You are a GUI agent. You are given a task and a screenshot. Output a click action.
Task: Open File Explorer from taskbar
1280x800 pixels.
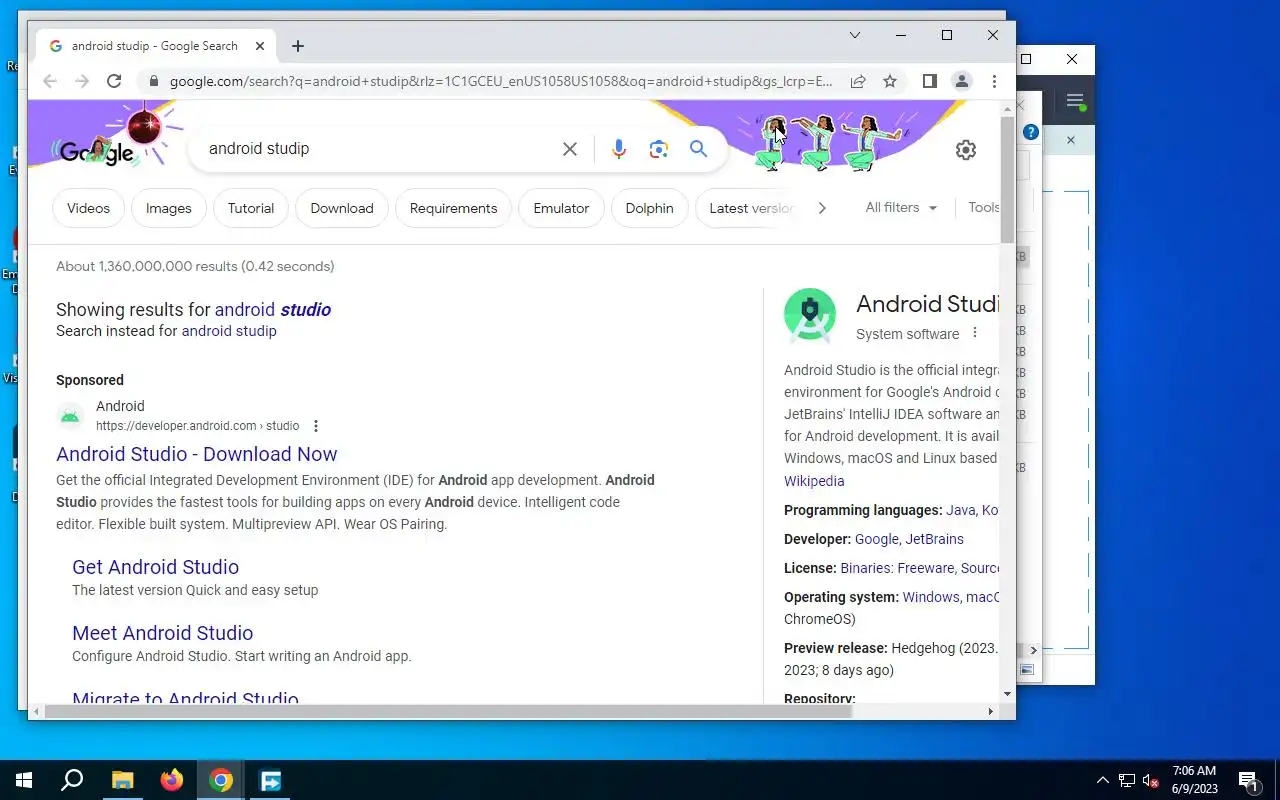(x=122, y=780)
